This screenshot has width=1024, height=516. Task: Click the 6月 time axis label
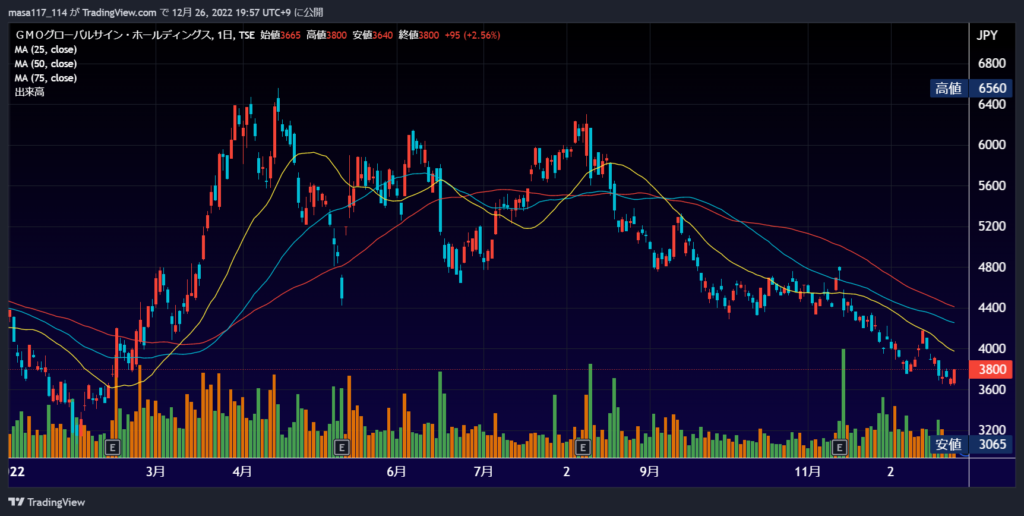coord(396,472)
